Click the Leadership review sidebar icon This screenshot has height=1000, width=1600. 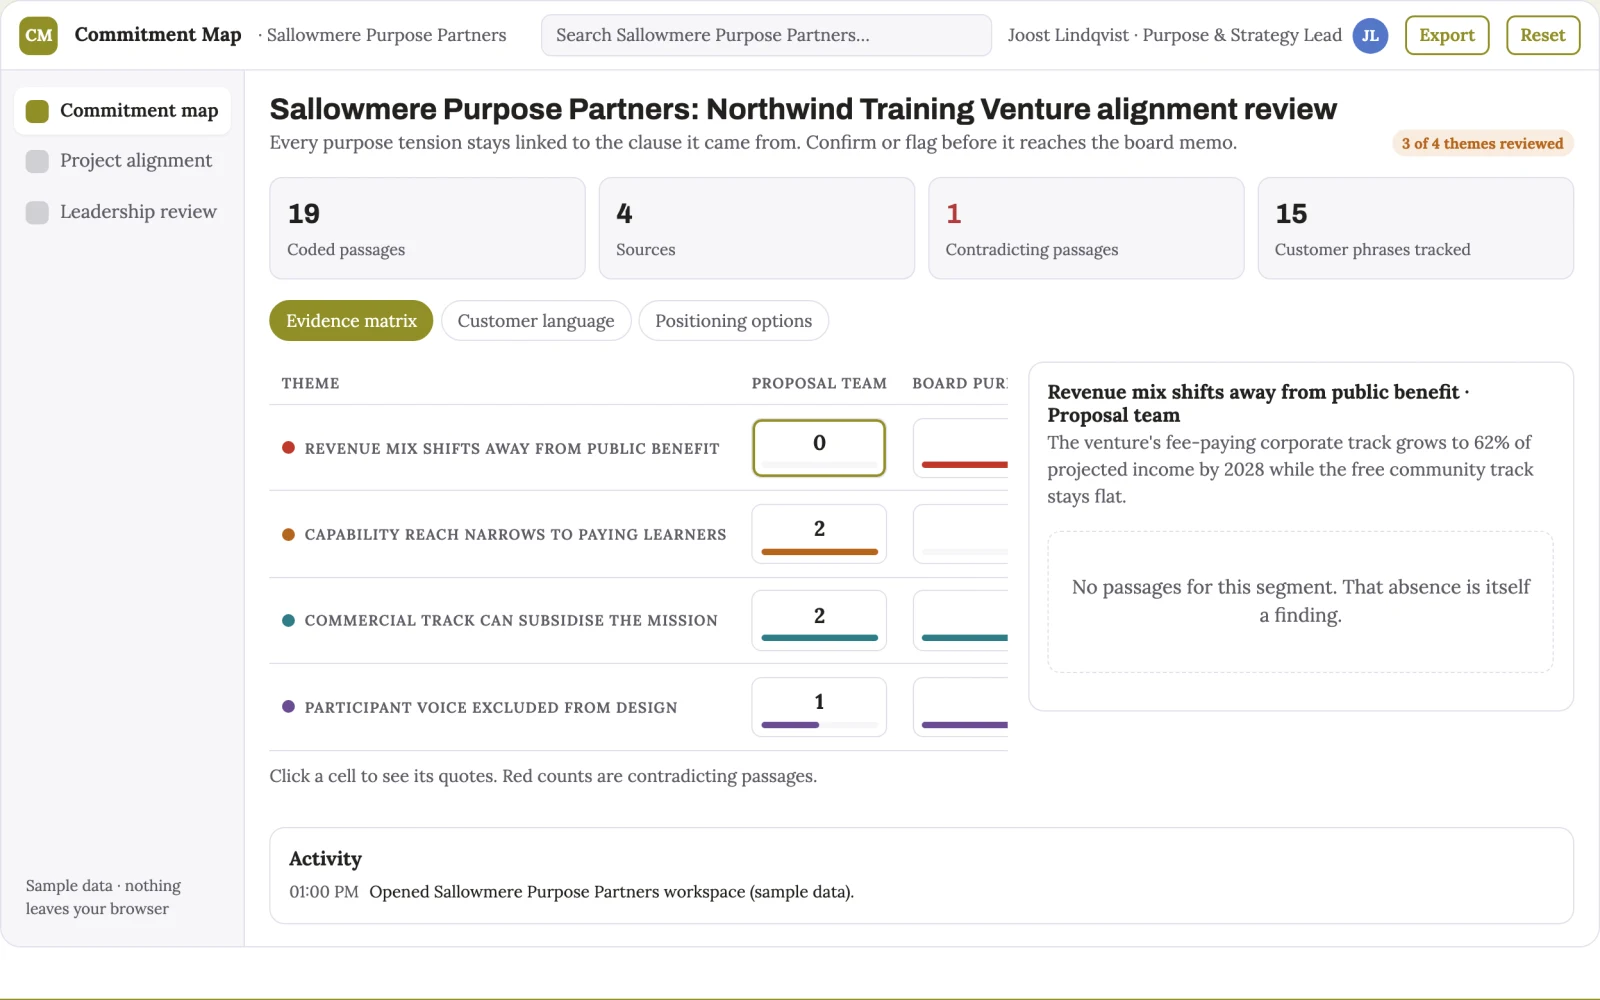(x=37, y=212)
